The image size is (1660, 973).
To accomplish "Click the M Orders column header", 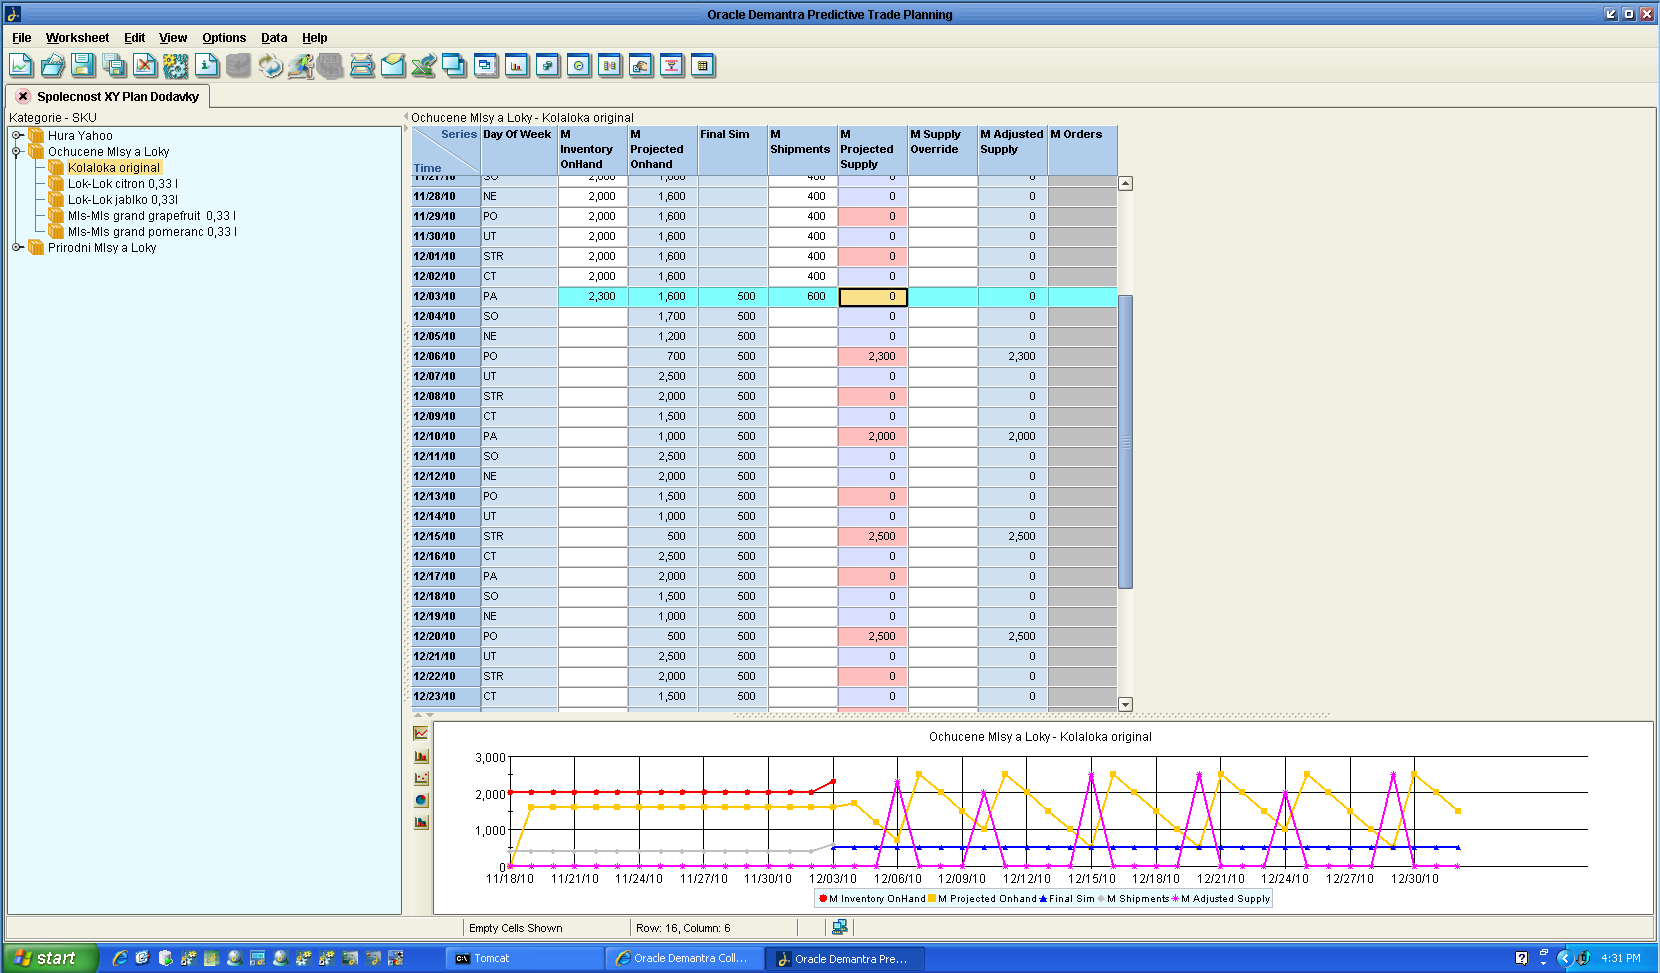I will pos(1082,150).
